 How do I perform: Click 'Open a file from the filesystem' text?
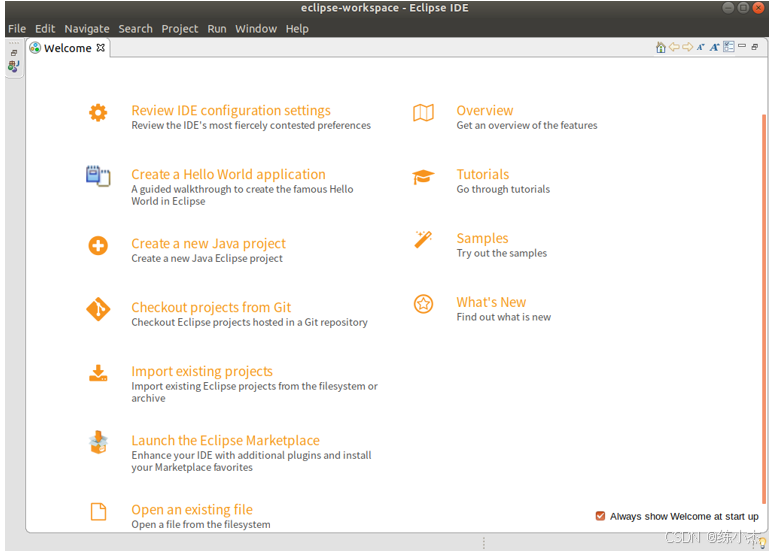point(201,524)
